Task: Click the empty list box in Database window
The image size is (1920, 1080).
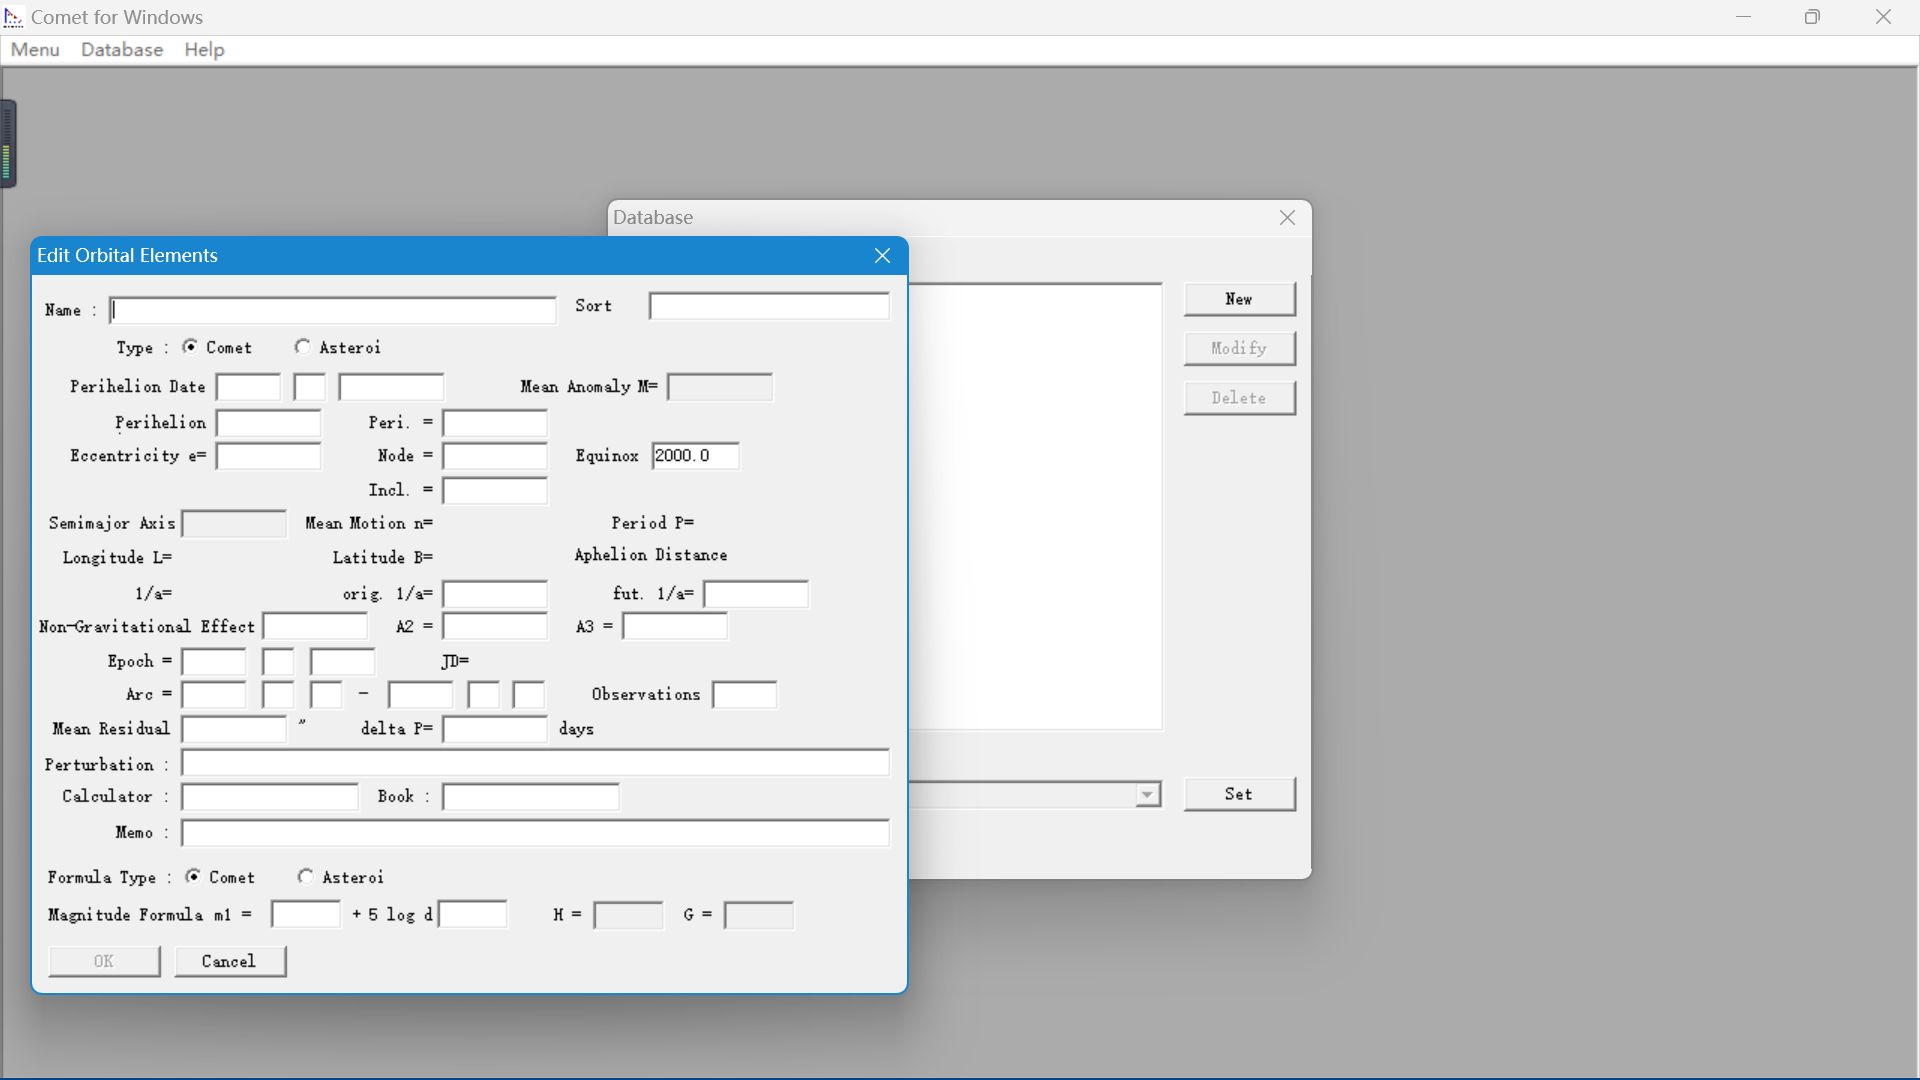Action: click(1035, 507)
